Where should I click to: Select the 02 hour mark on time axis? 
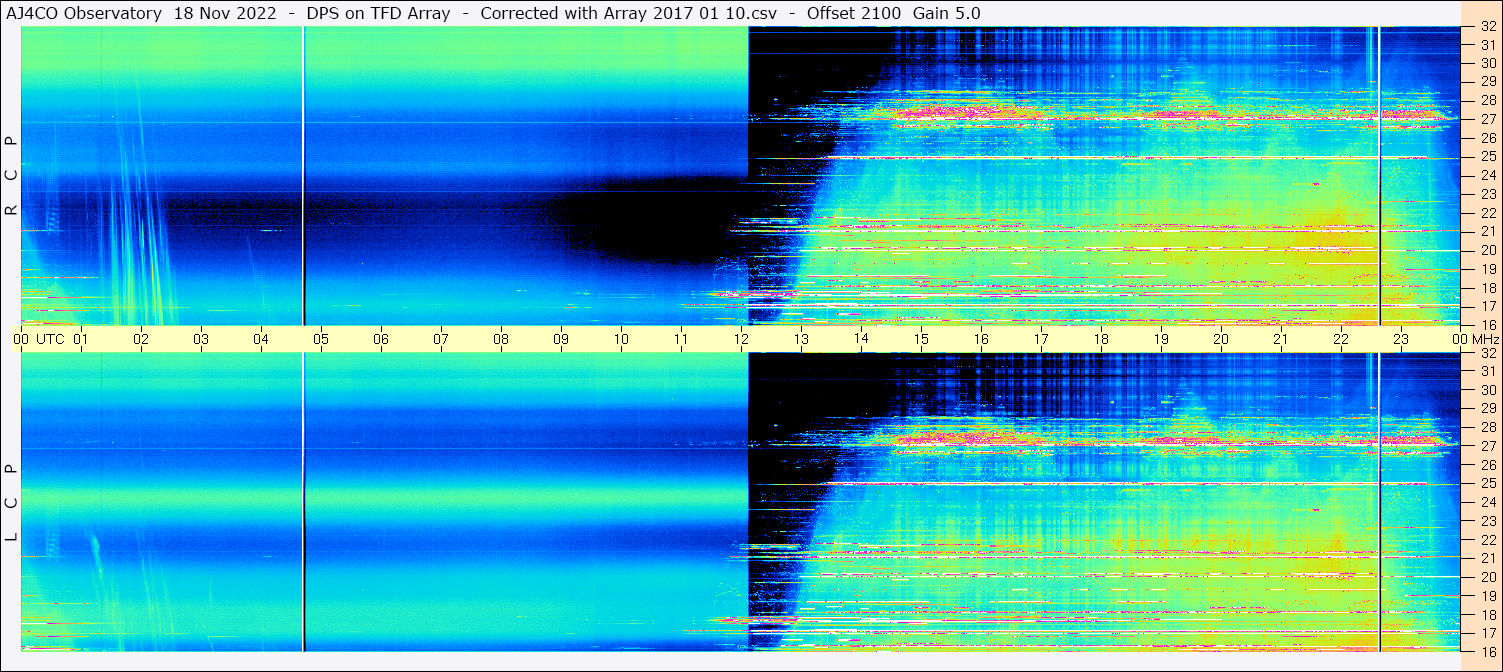[141, 339]
